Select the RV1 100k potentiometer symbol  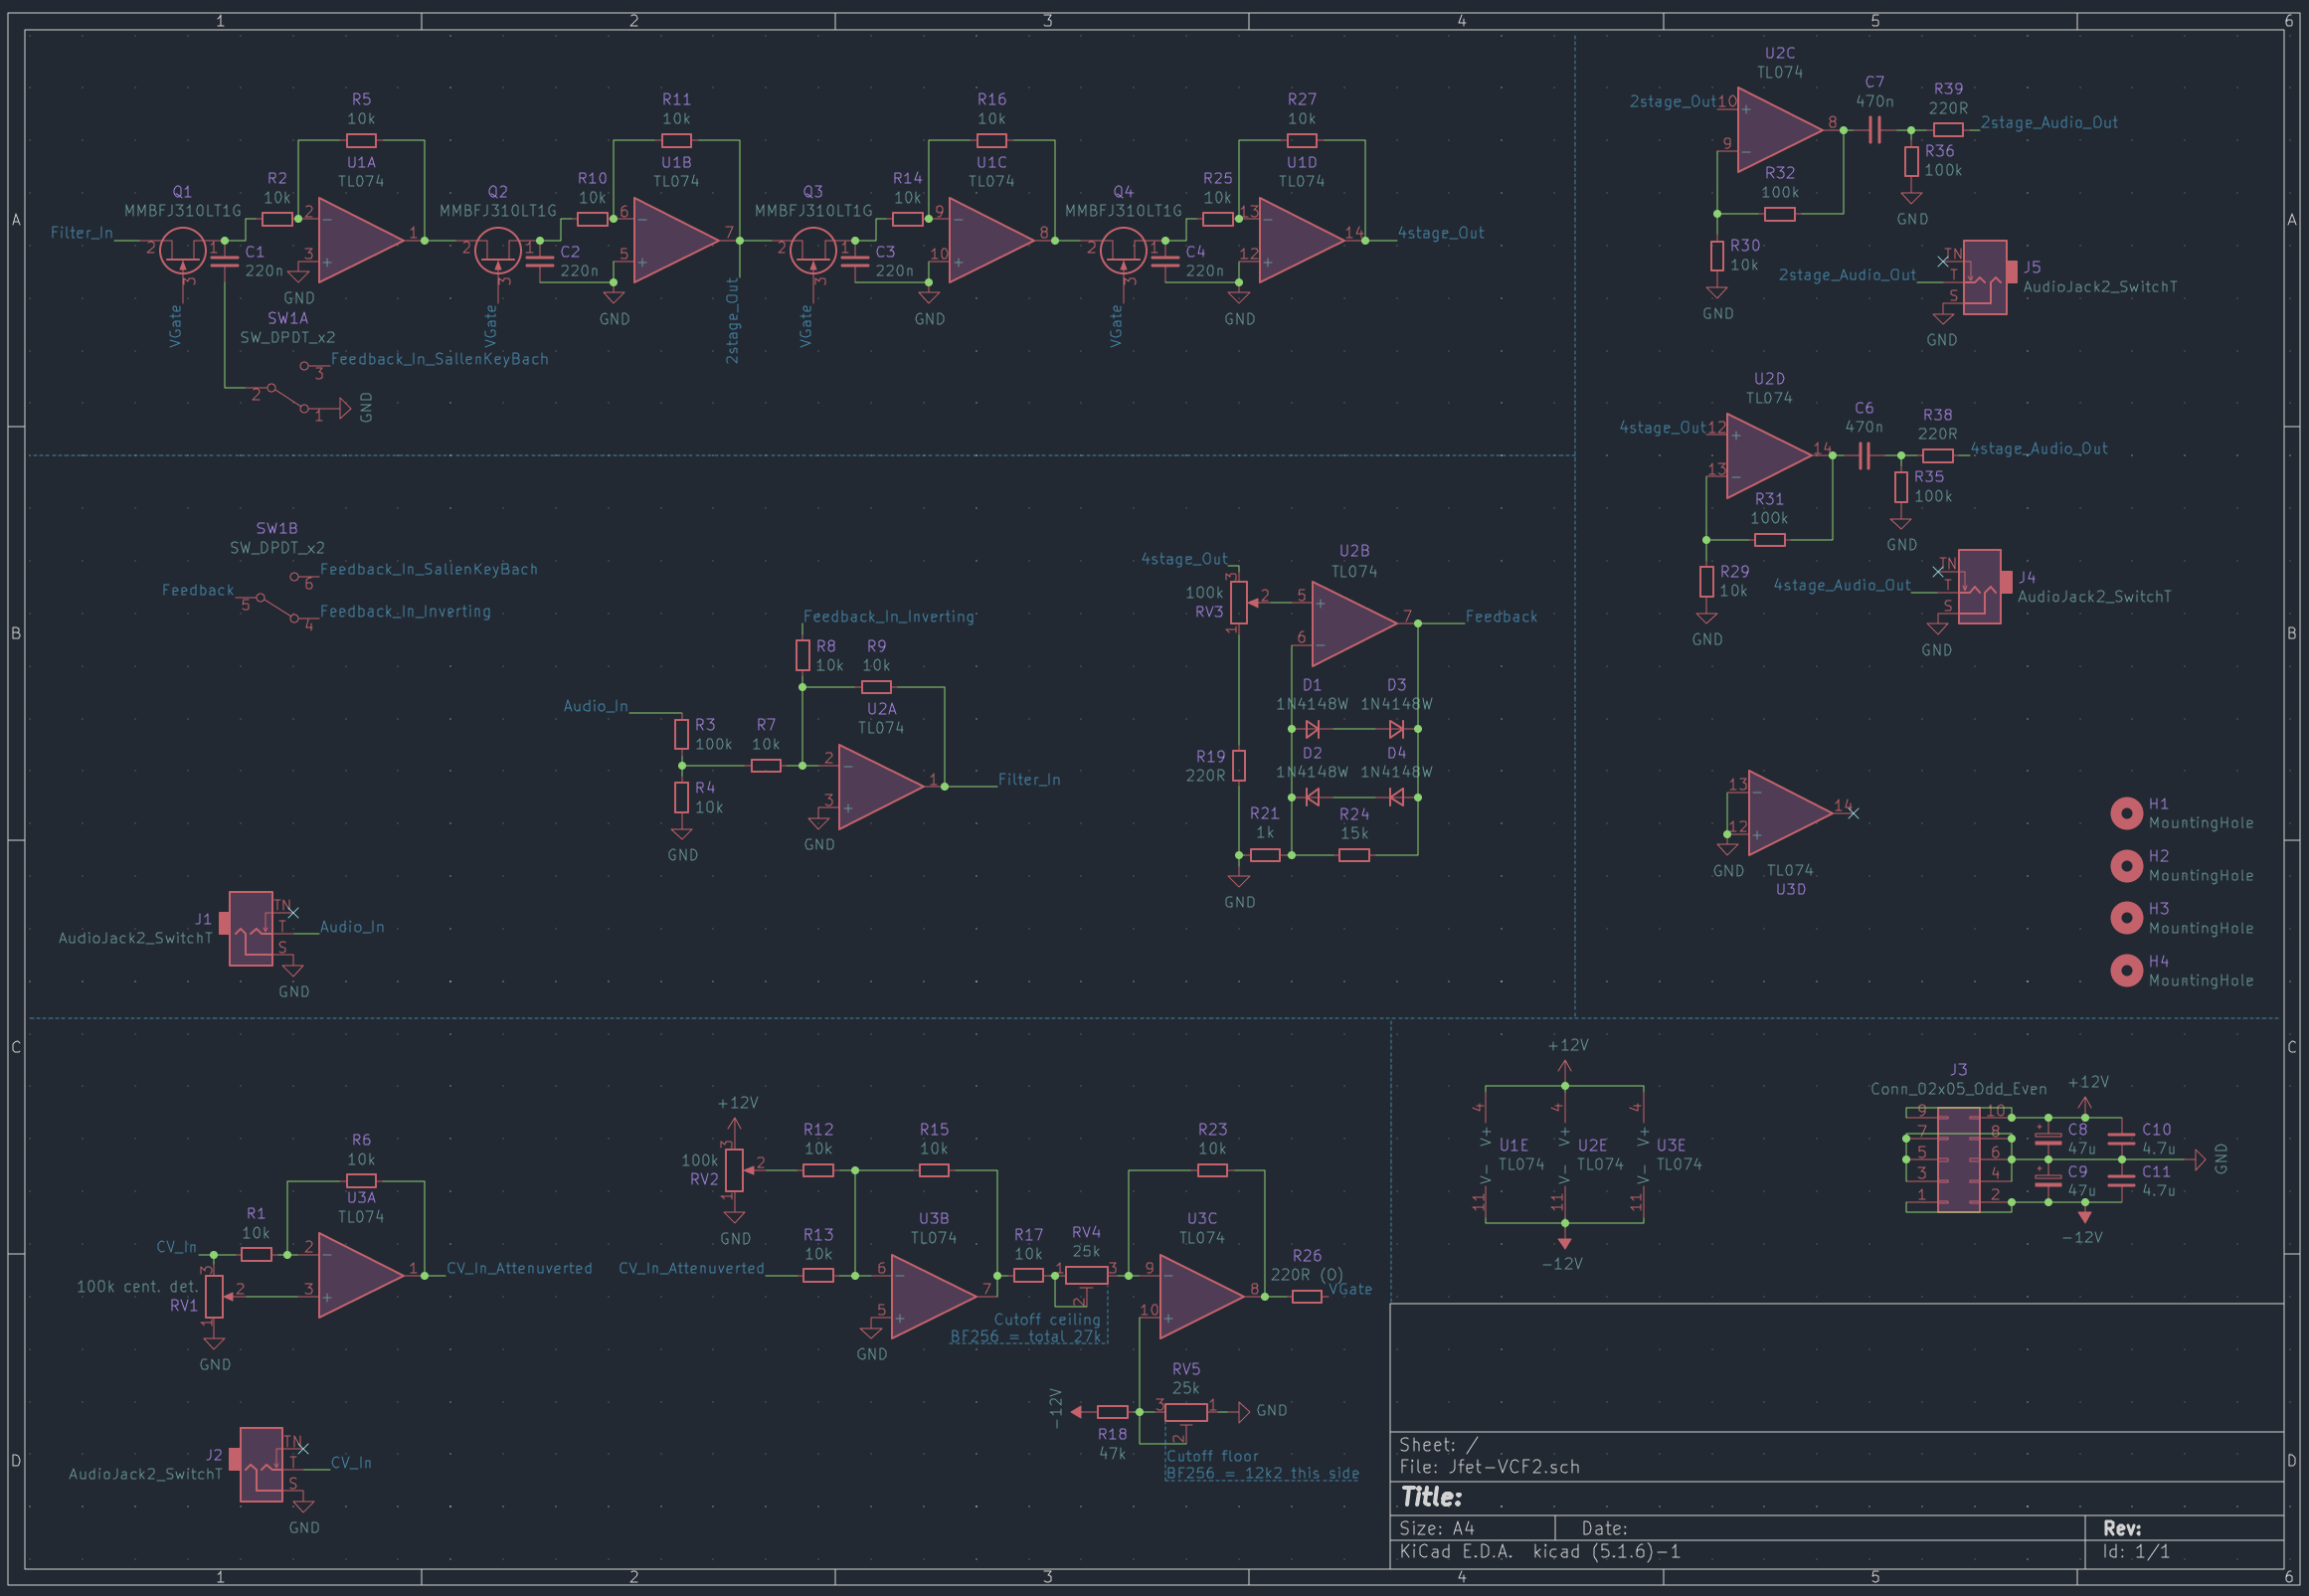(x=214, y=1297)
